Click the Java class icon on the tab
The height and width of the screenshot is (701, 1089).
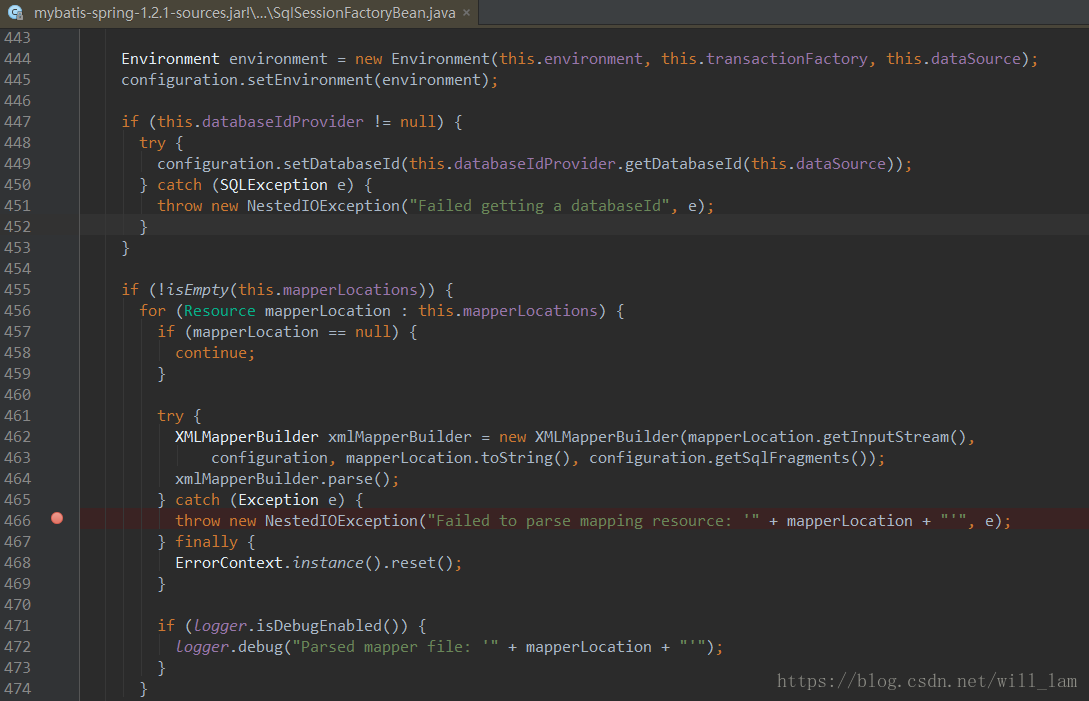15,13
